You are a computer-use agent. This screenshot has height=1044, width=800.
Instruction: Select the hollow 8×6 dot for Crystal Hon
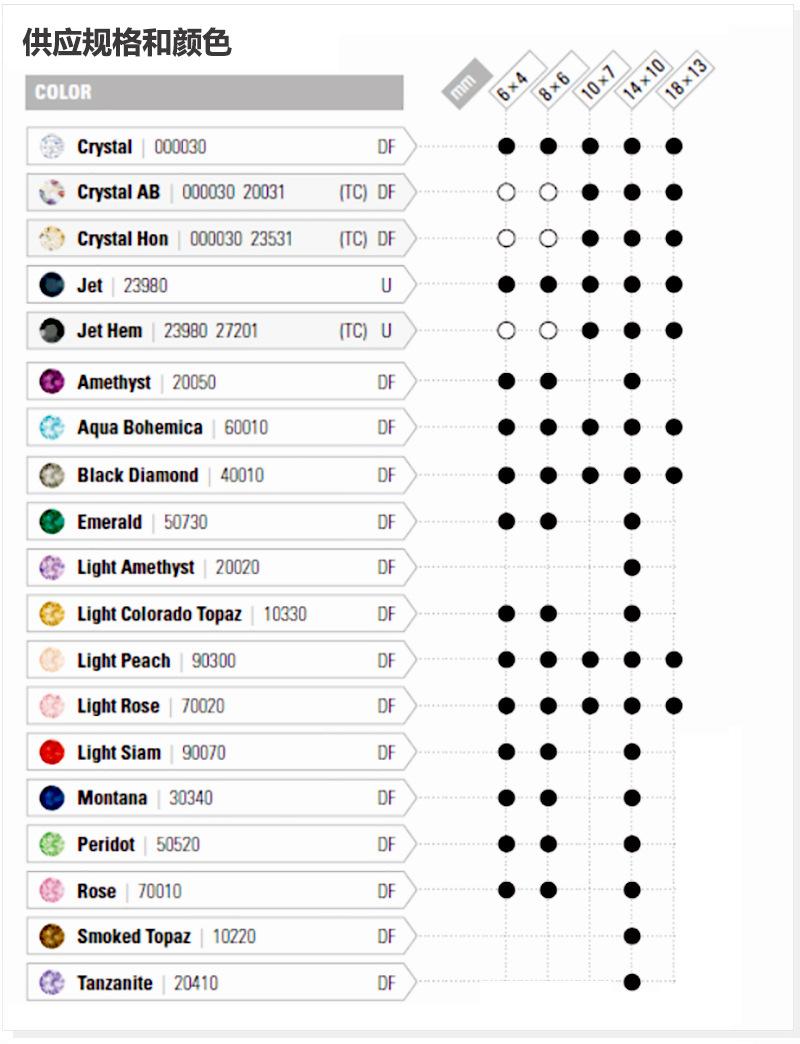(548, 238)
